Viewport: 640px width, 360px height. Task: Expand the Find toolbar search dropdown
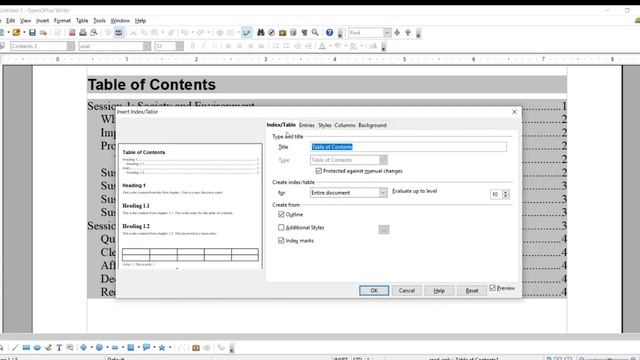(387, 33)
